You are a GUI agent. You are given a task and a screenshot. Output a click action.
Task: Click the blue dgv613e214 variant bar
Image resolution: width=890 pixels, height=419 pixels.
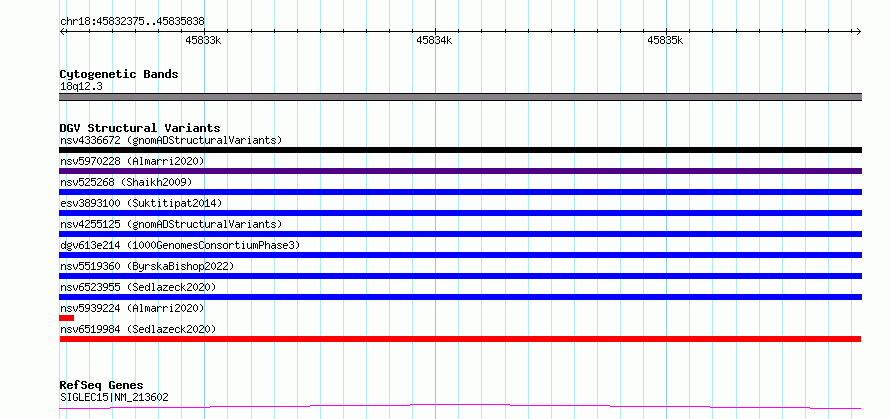coord(460,255)
